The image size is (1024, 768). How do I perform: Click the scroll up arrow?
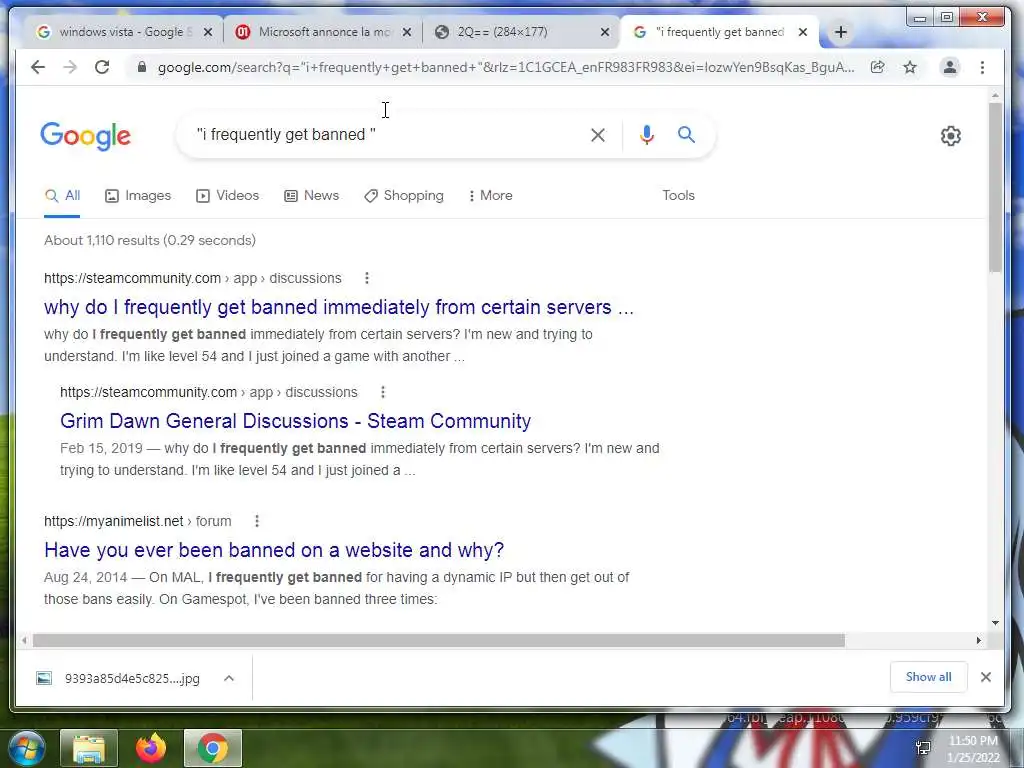(995, 96)
